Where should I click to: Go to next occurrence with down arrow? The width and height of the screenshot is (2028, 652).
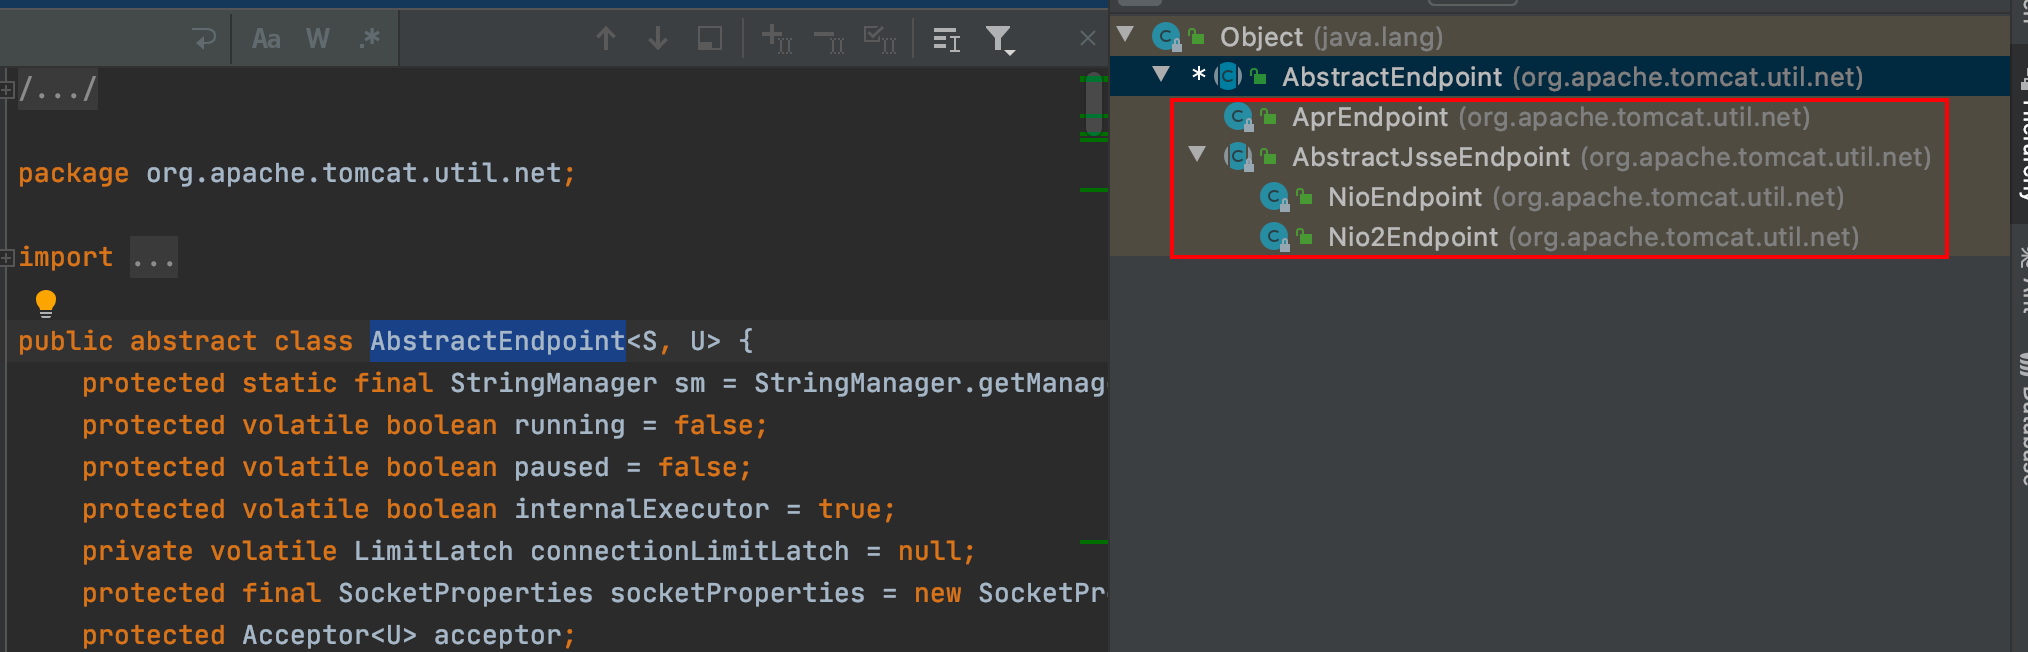pyautogui.click(x=658, y=39)
